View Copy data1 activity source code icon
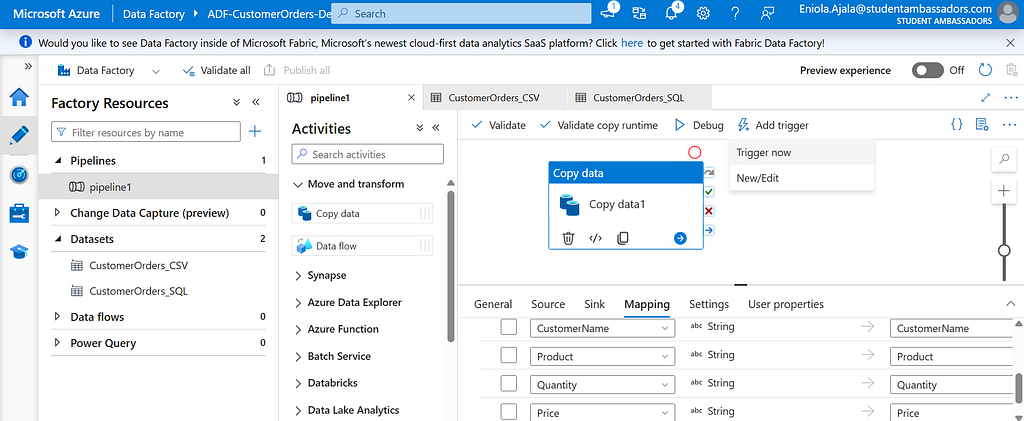This screenshot has height=421, width=1024. [595, 238]
